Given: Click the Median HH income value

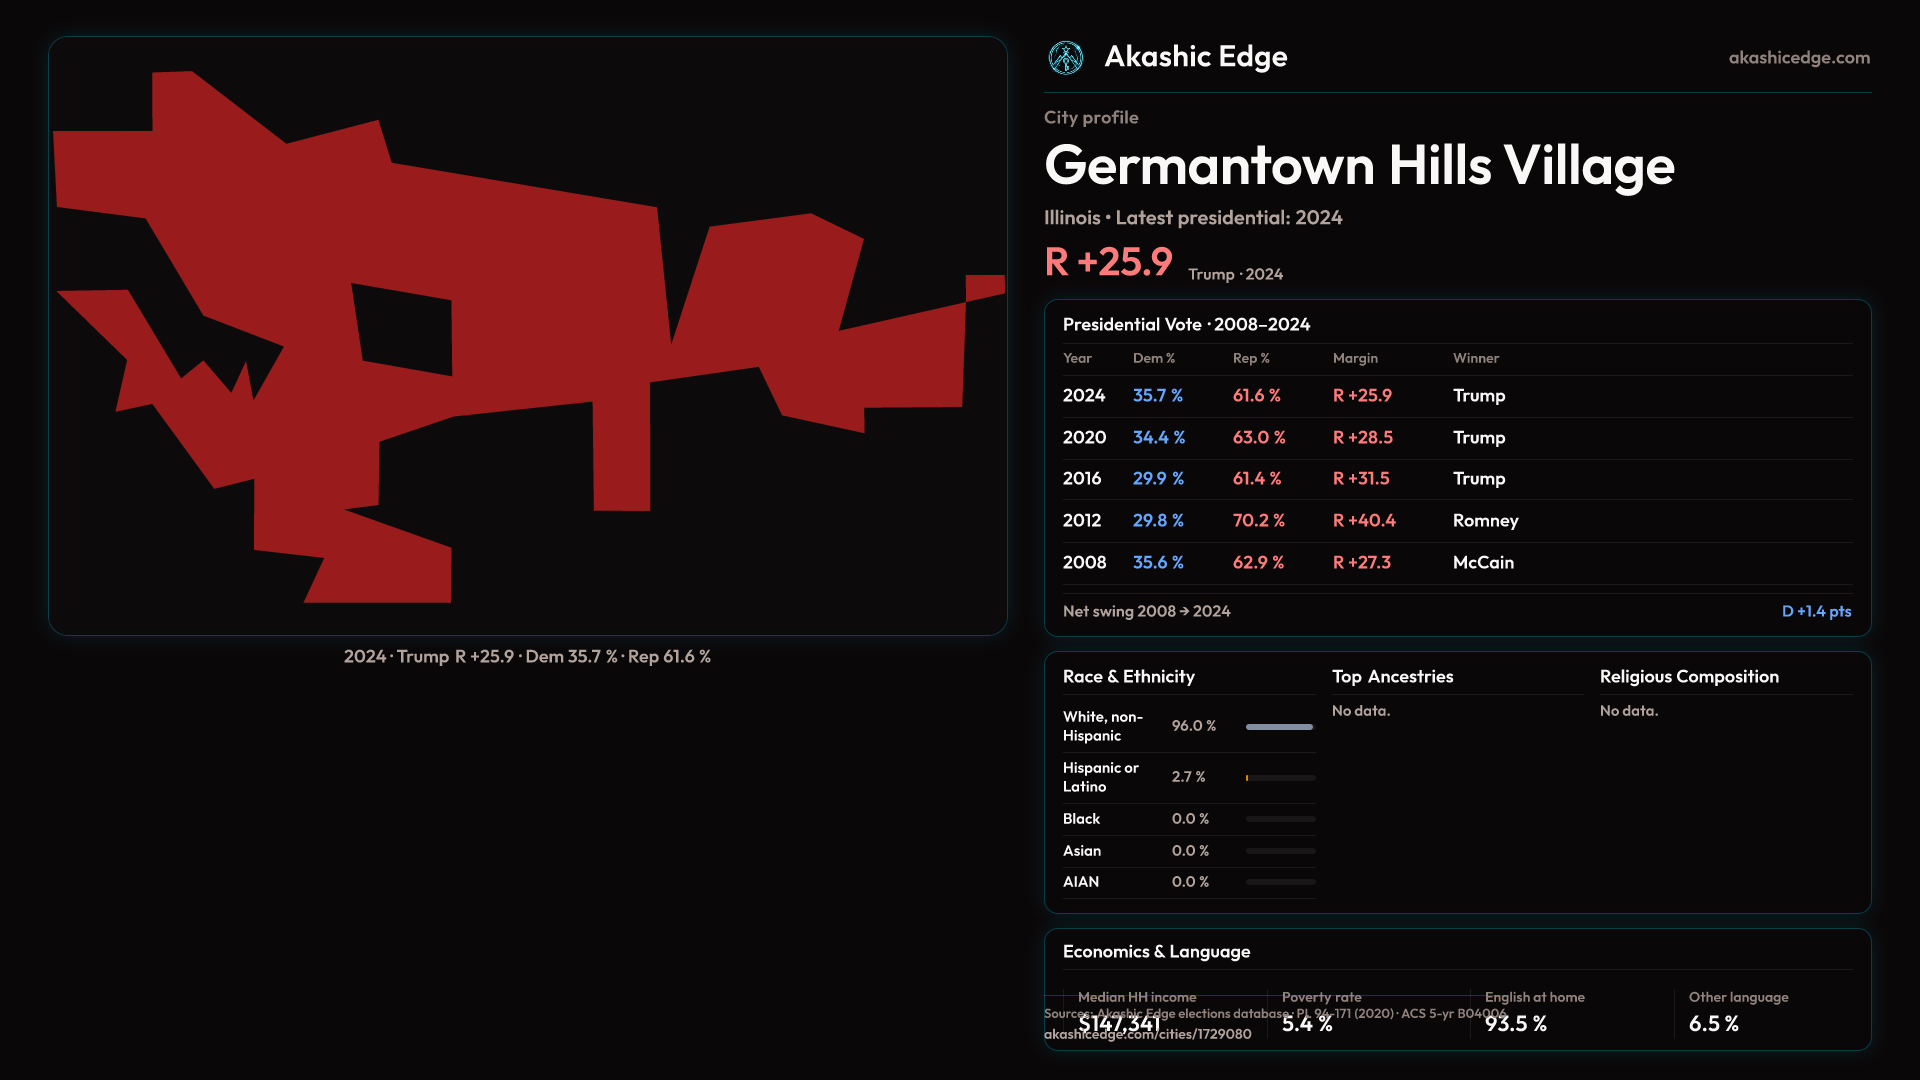Looking at the screenshot, I should 1118,1024.
